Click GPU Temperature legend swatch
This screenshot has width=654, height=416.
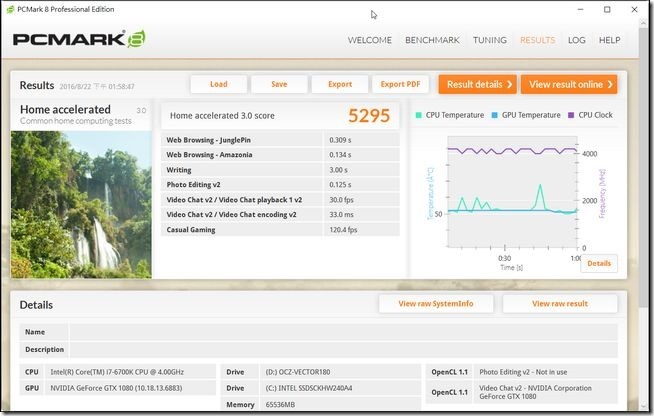[495, 115]
